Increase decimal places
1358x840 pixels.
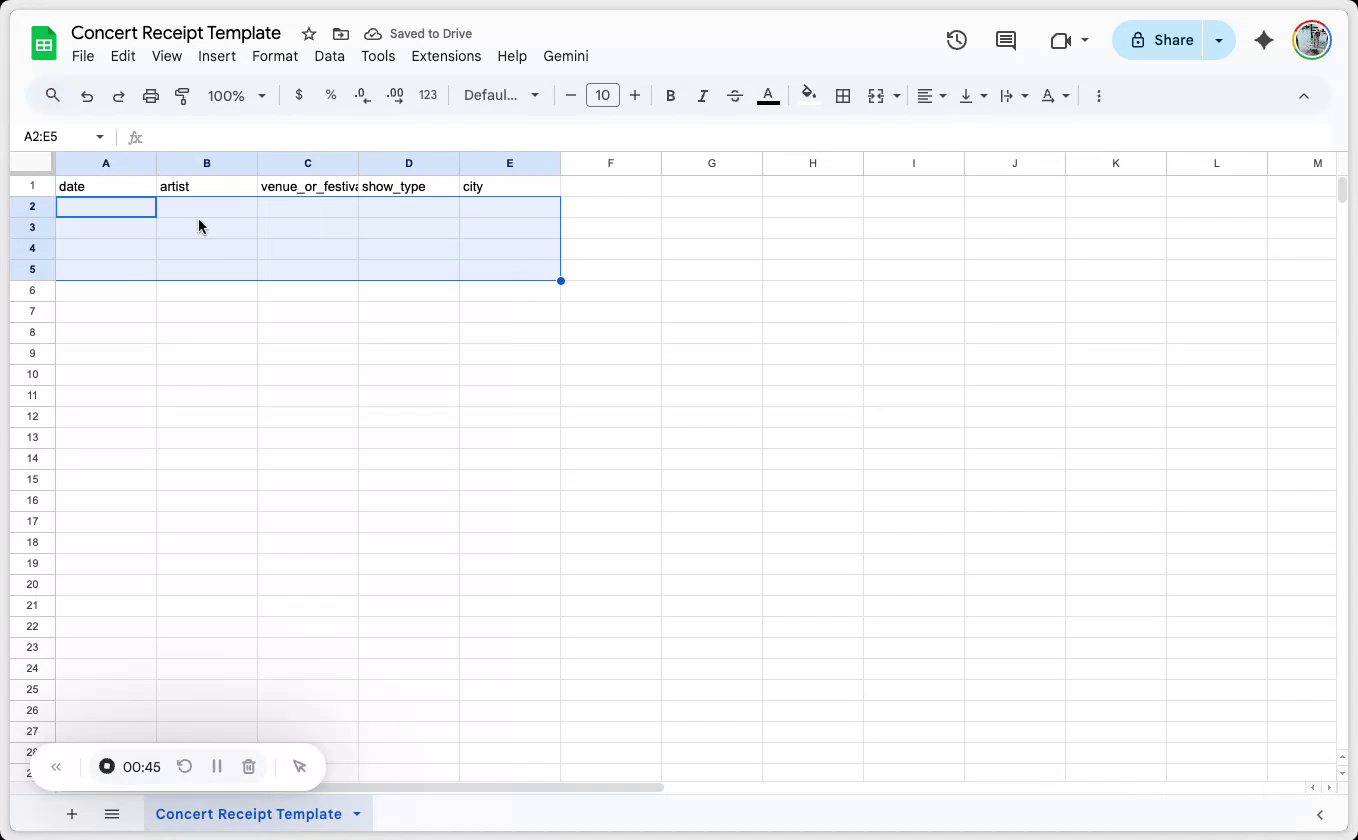coord(395,95)
